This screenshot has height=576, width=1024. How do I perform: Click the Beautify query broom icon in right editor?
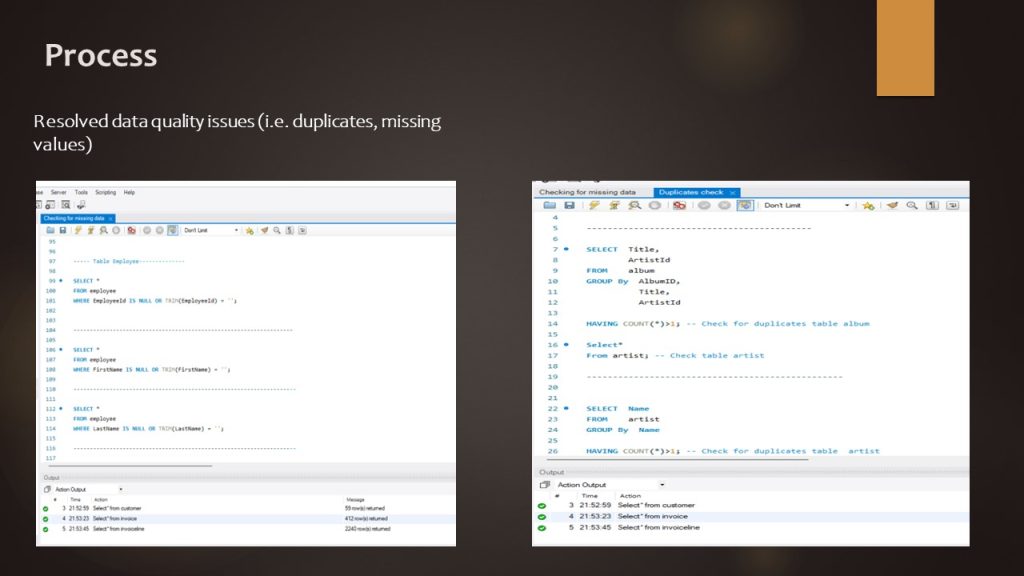pos(890,205)
